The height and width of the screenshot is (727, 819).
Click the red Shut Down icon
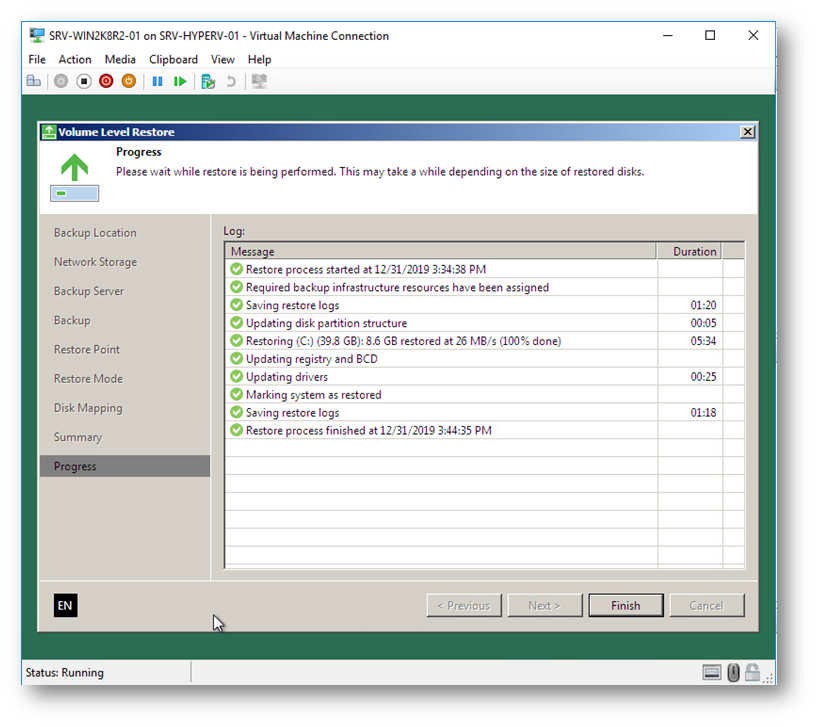point(106,81)
